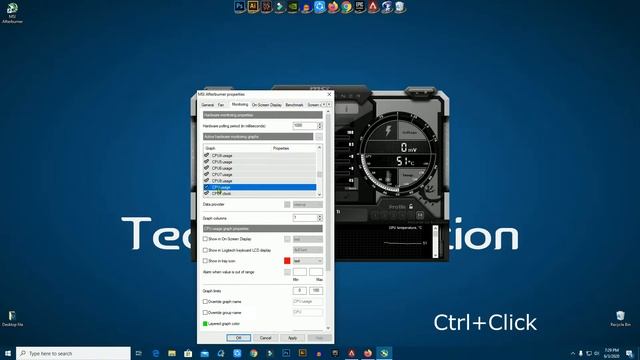Image resolution: width=640 pixels, height=360 pixels.
Task: Open Chrome from the top dock
Action: (346, 7)
